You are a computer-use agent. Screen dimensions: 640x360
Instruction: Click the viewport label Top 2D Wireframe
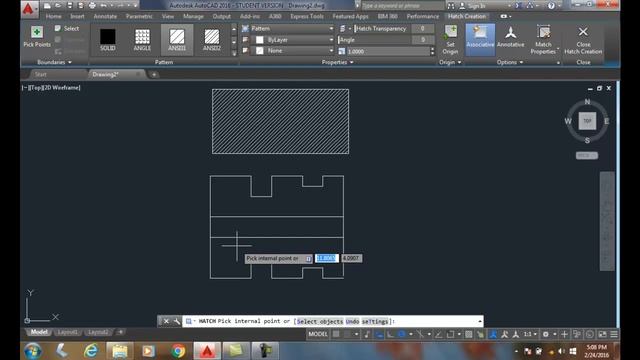pyautogui.click(x=51, y=87)
